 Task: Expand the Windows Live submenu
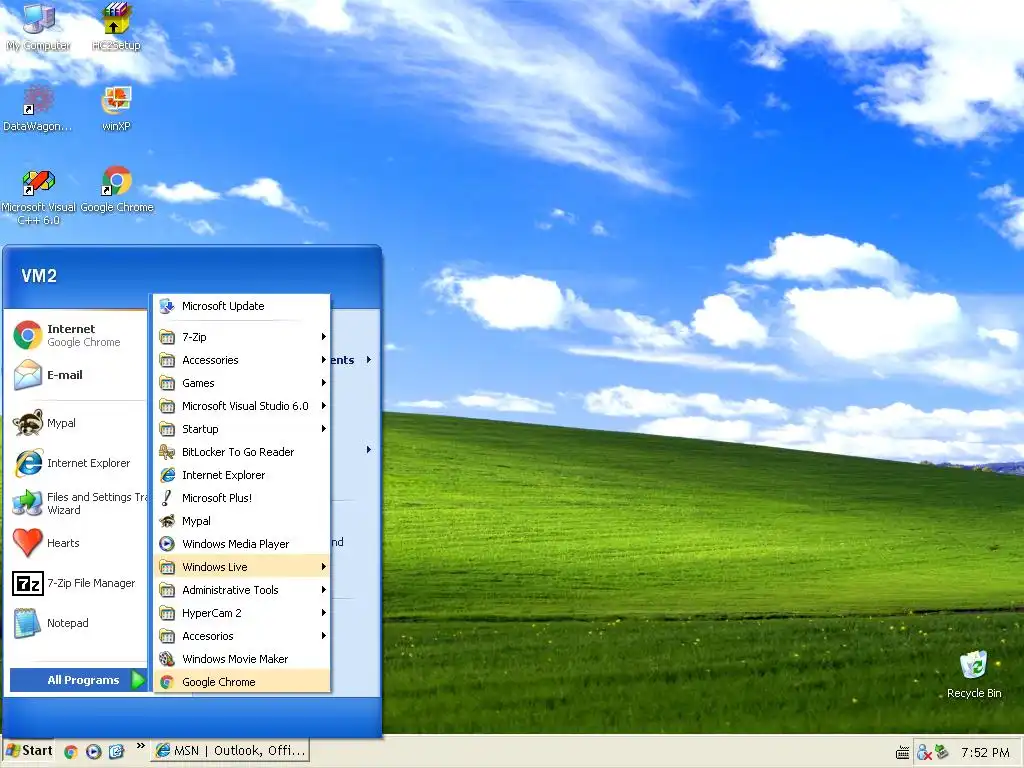point(242,566)
